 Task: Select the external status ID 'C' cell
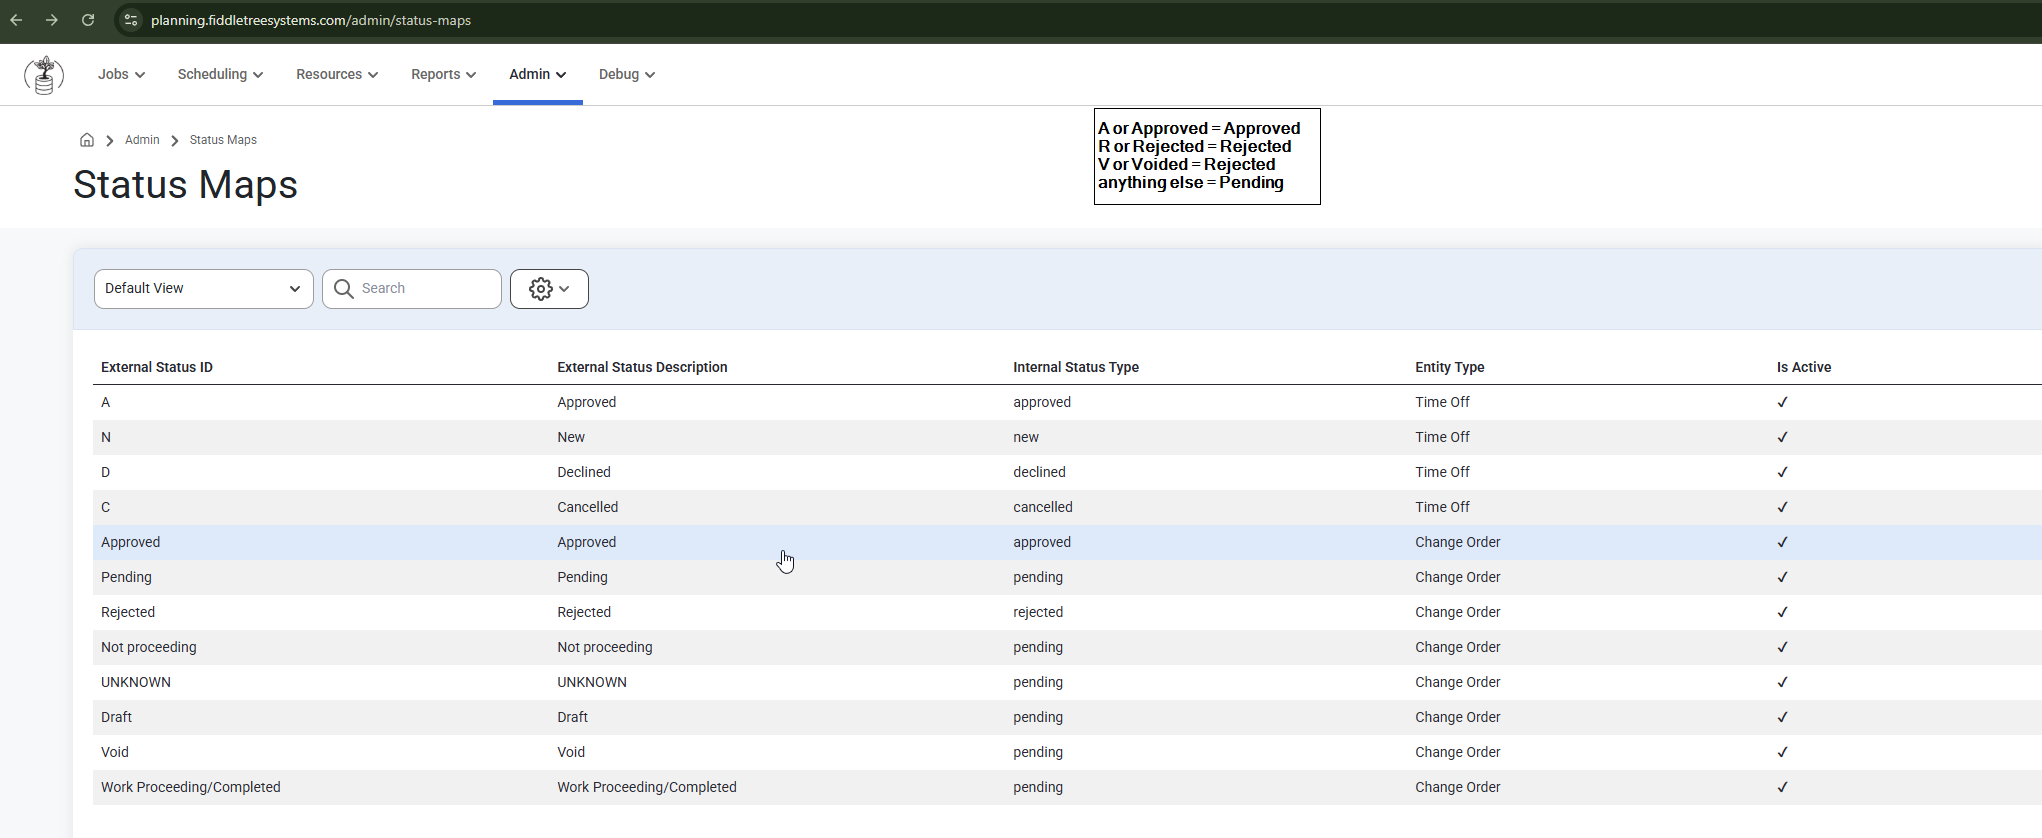coord(106,507)
